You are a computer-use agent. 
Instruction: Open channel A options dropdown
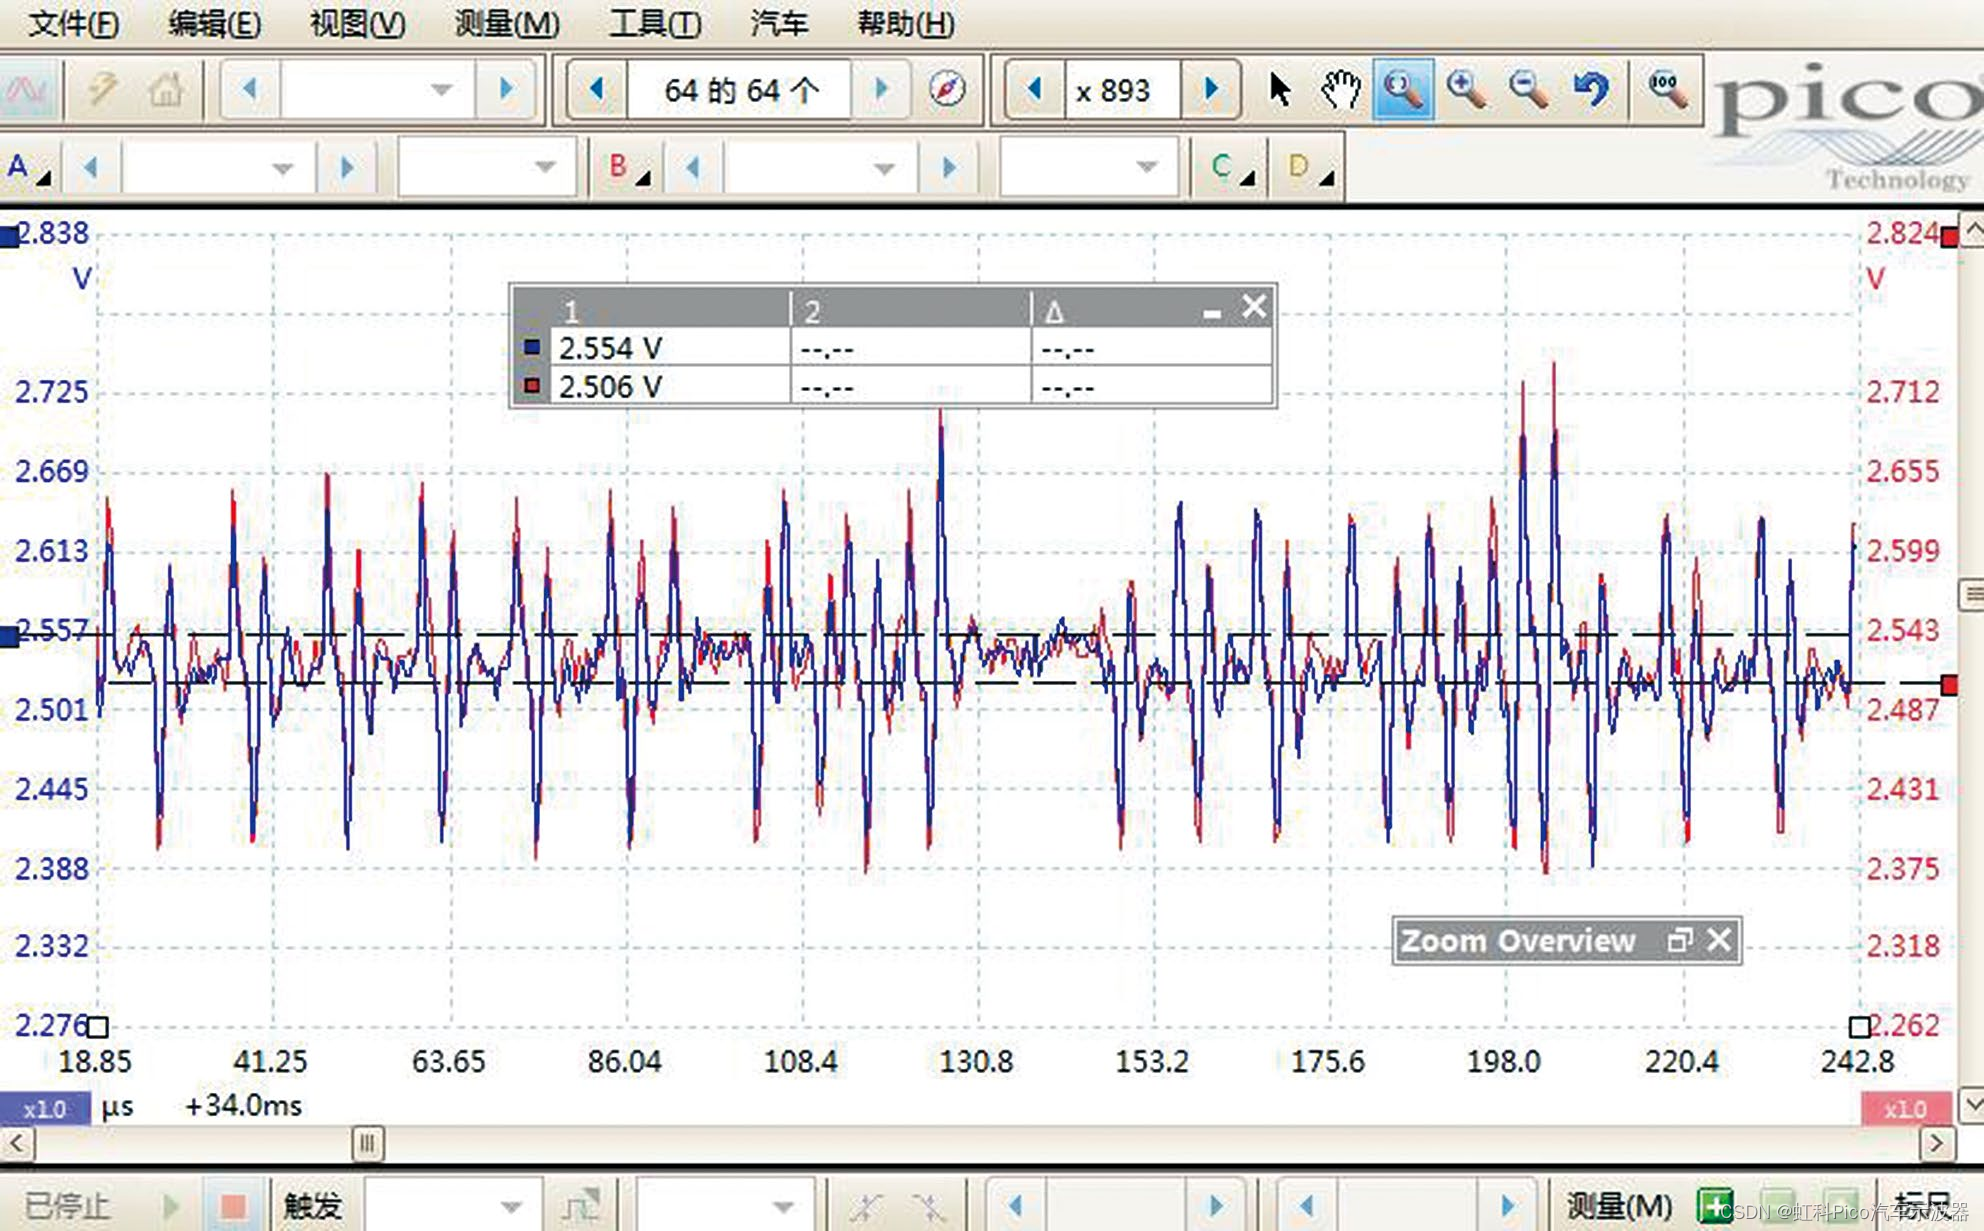[28, 168]
